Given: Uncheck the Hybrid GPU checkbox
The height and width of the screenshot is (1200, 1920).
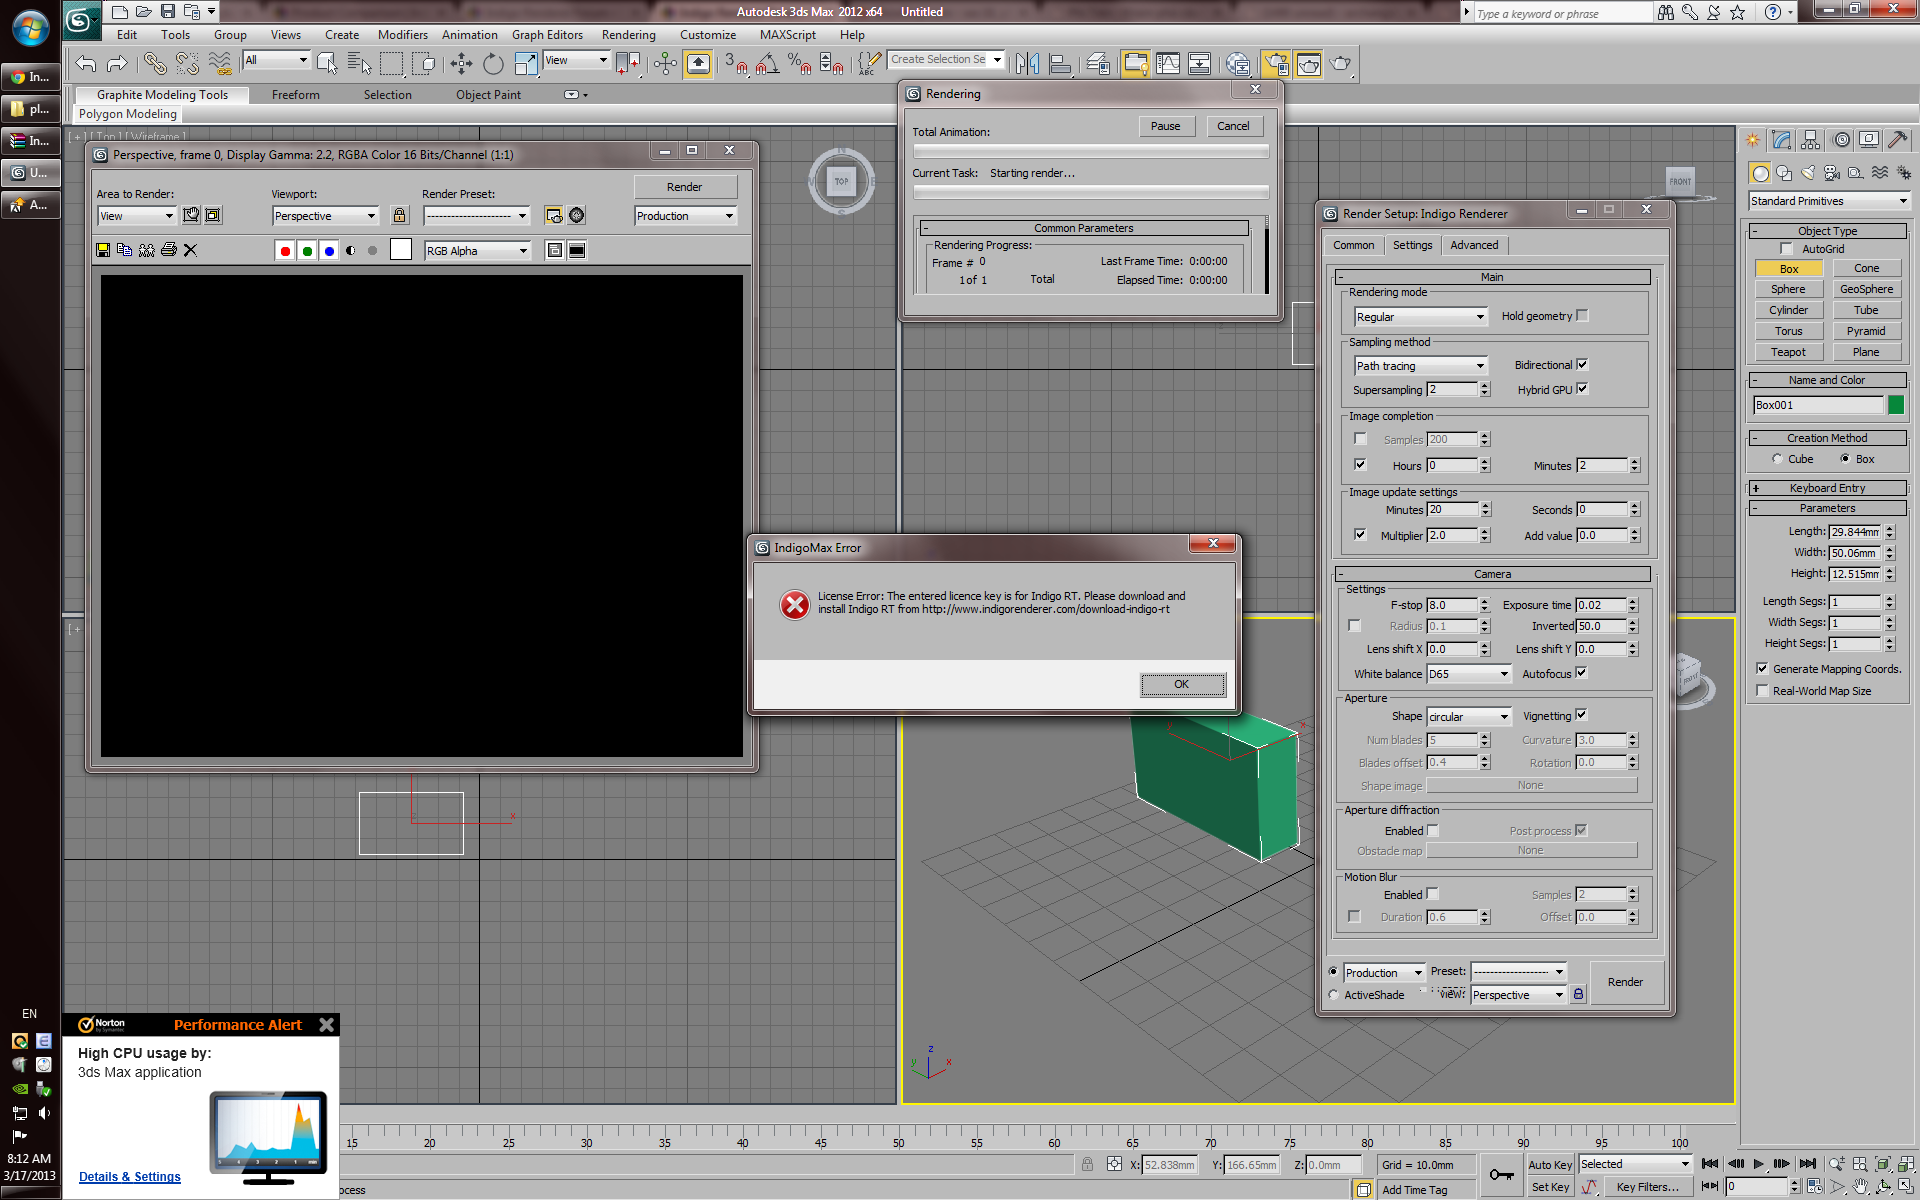Looking at the screenshot, I should point(1582,389).
